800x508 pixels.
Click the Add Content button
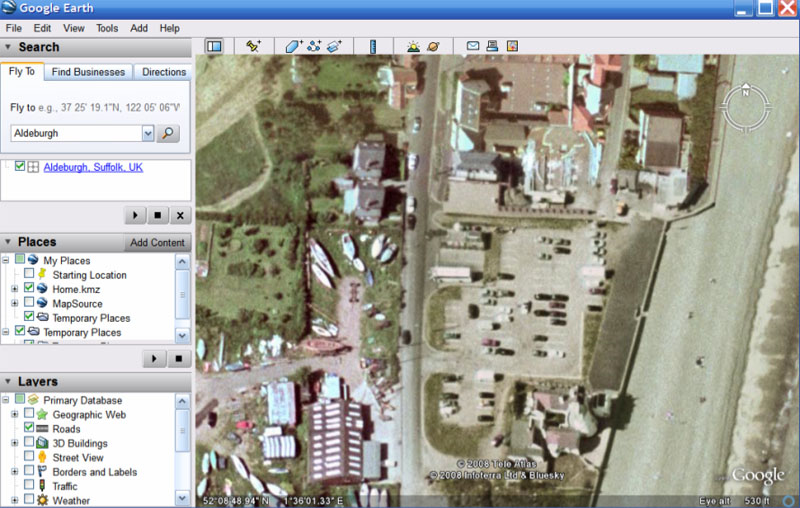click(x=157, y=243)
